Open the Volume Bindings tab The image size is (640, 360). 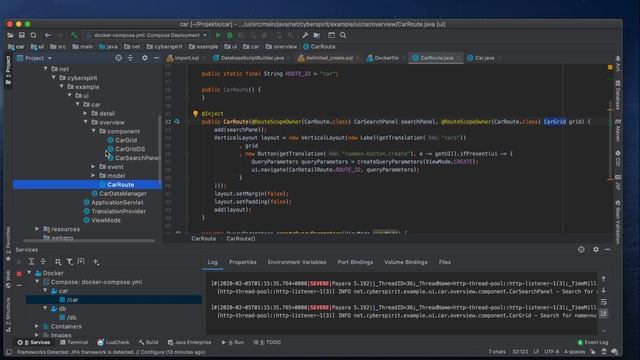pyautogui.click(x=406, y=262)
